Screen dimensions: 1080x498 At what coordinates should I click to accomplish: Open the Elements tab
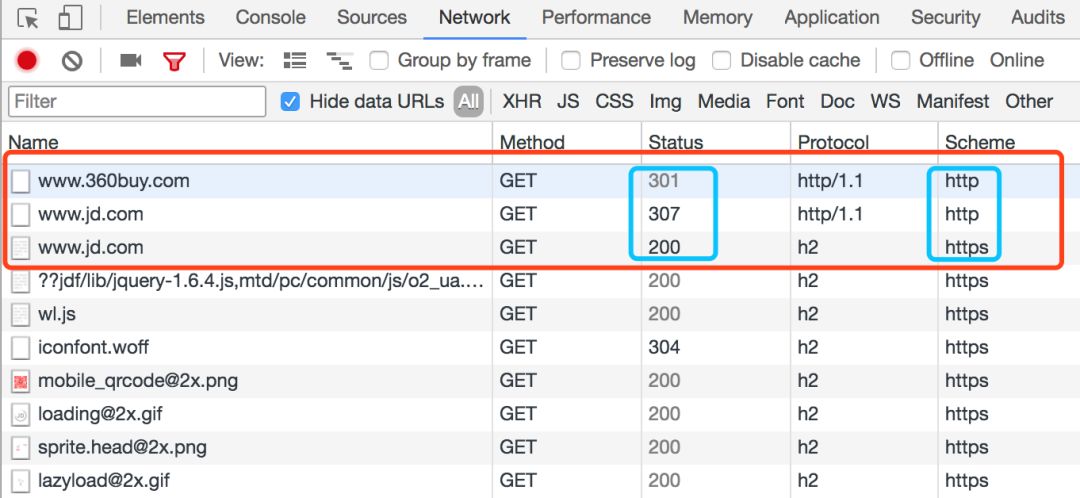(165, 18)
